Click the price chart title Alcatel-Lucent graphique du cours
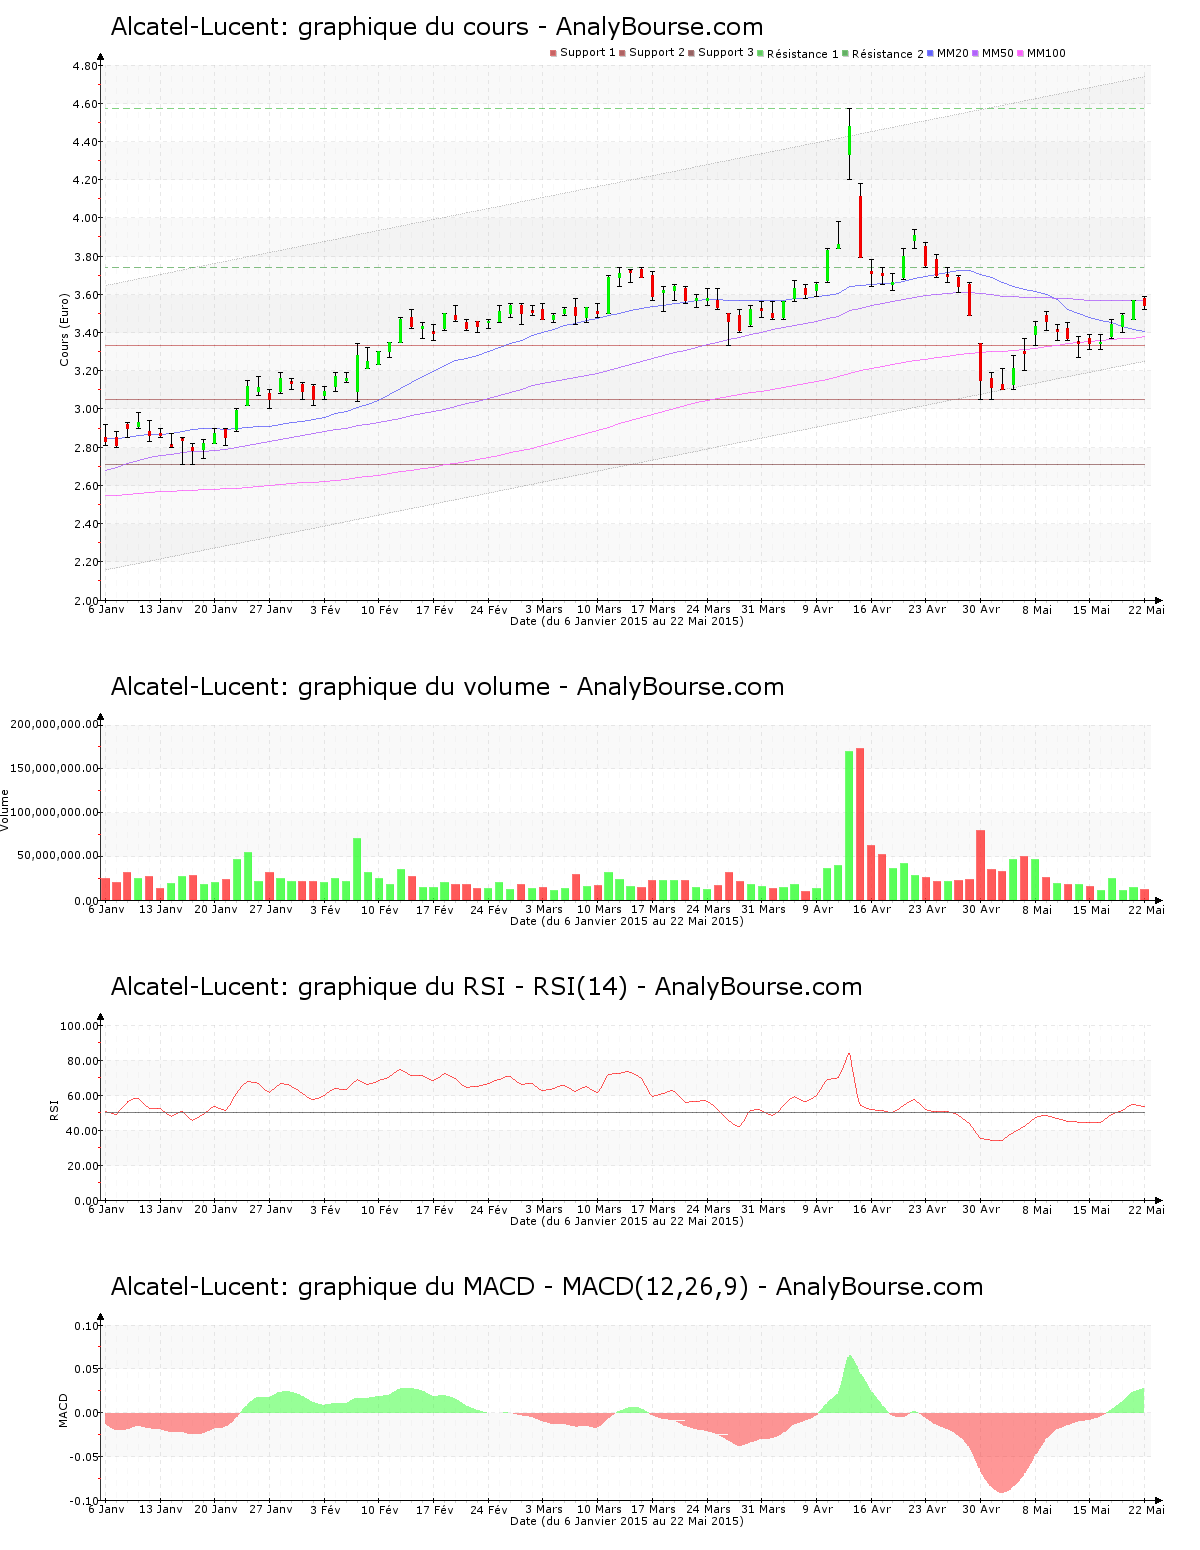The width and height of the screenshot is (1200, 1550). (436, 27)
